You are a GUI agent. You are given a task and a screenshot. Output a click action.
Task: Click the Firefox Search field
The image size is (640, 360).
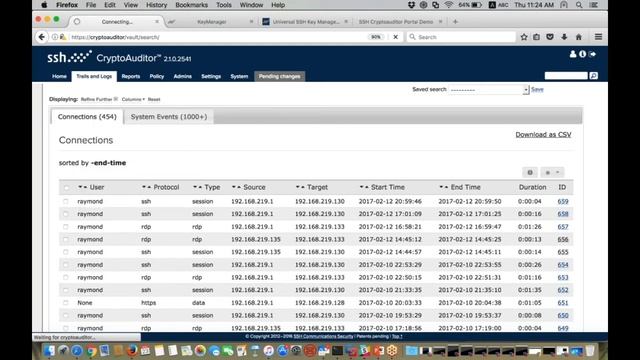pos(461,37)
